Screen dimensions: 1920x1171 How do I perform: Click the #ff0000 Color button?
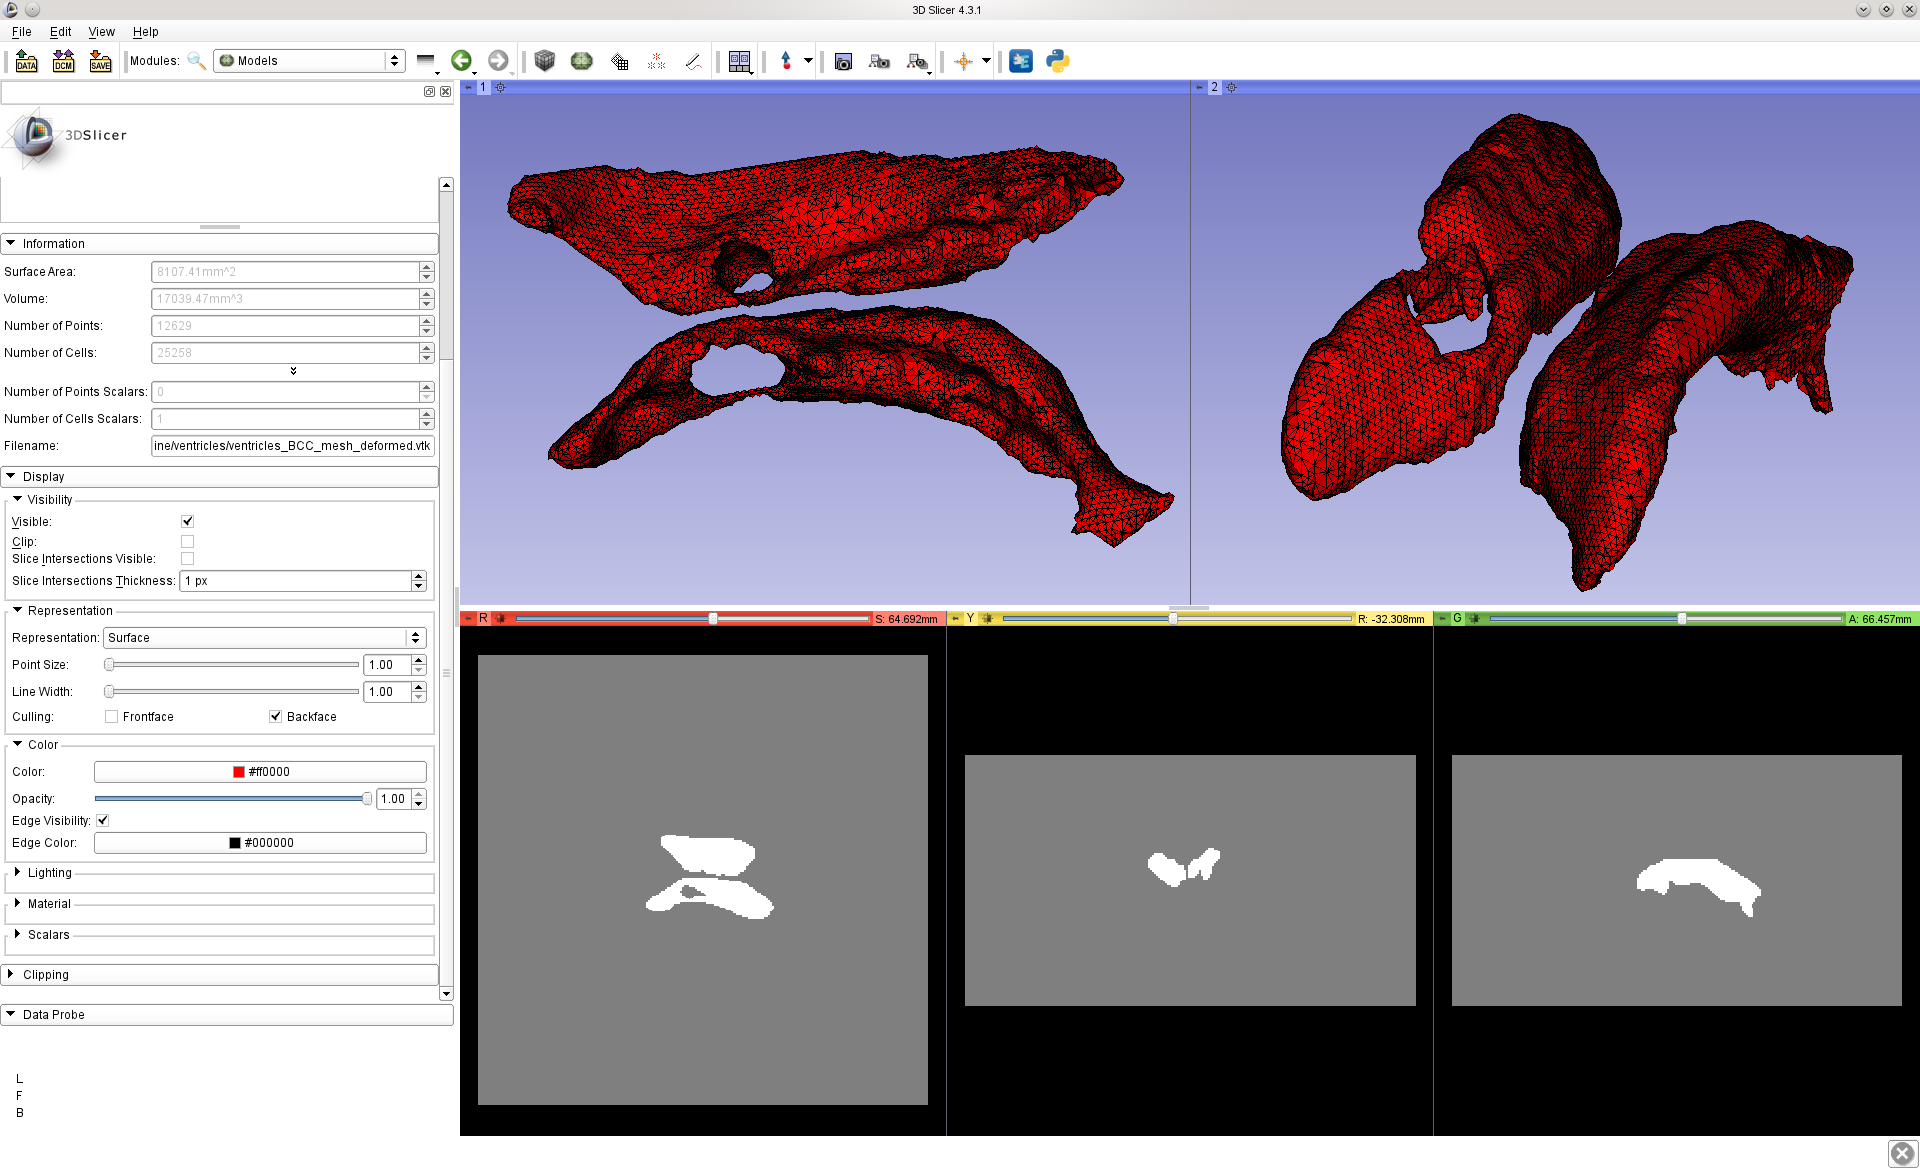tap(260, 772)
